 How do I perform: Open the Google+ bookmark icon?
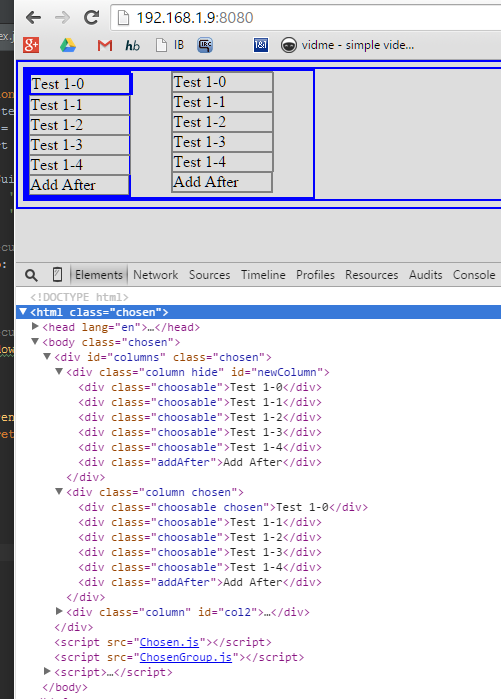[31, 45]
